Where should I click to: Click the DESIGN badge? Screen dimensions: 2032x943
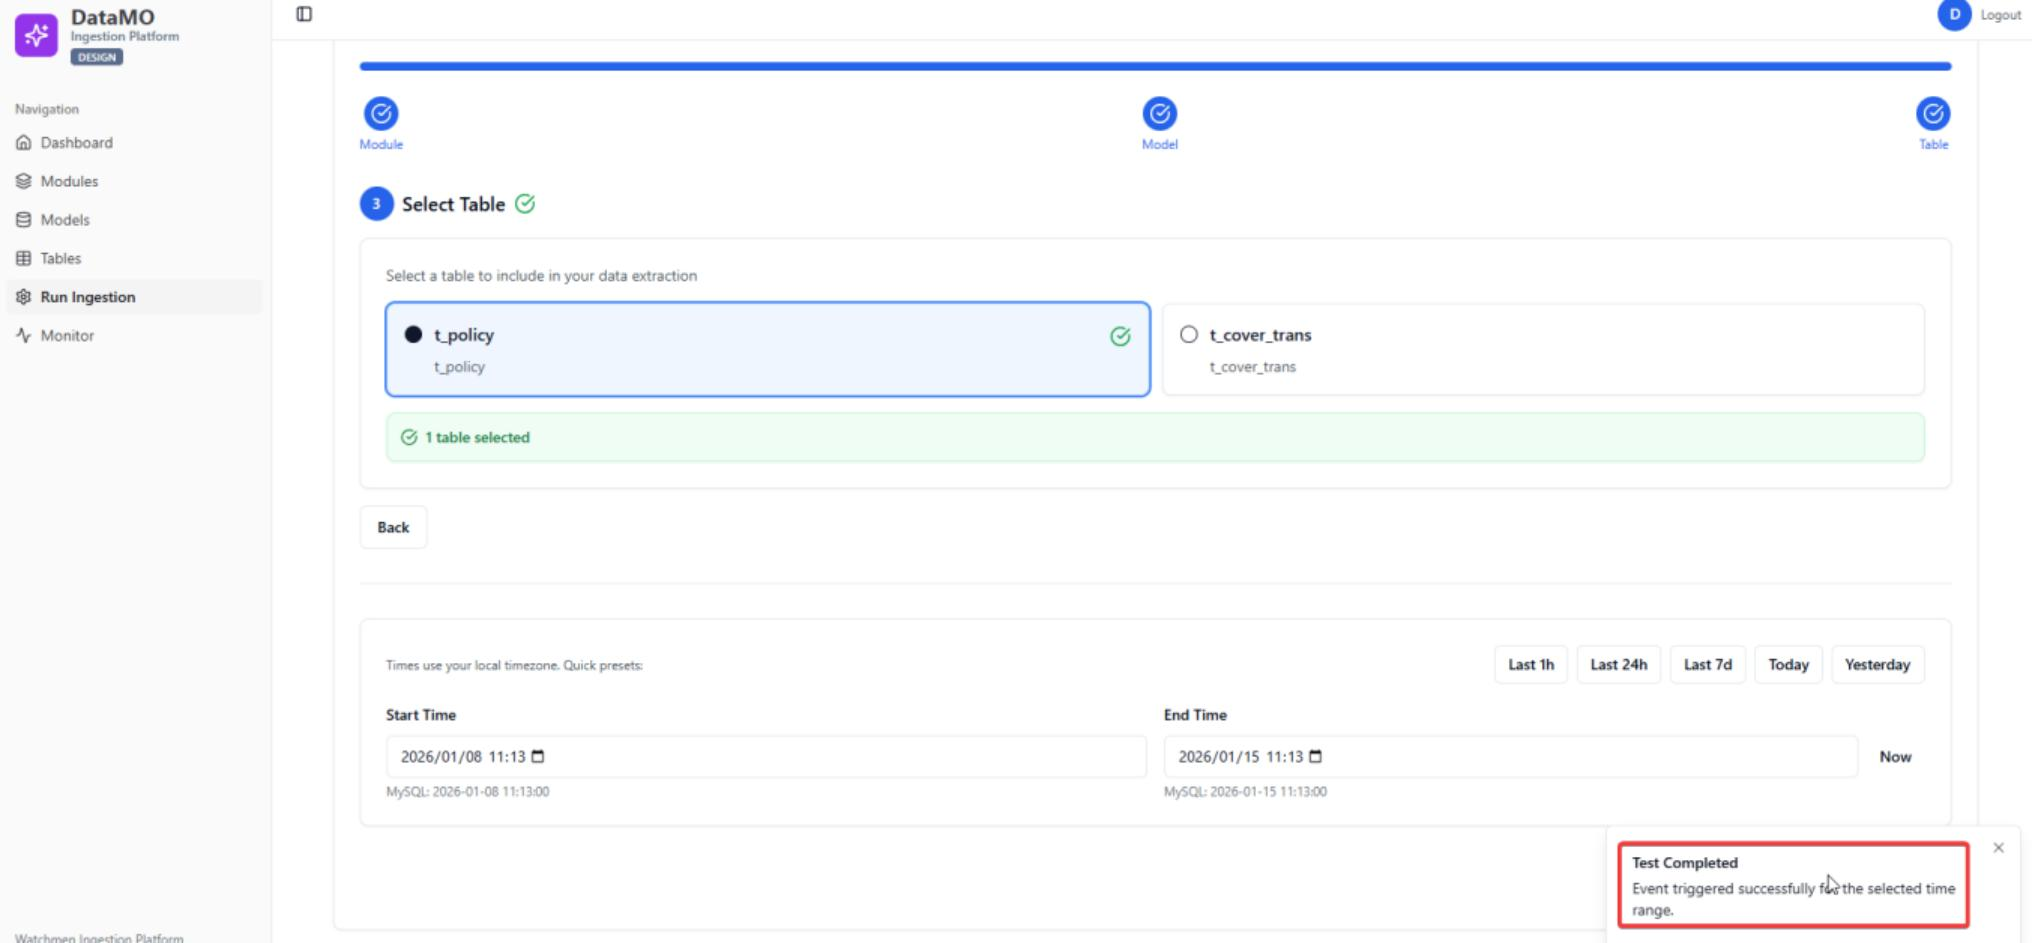pos(97,58)
